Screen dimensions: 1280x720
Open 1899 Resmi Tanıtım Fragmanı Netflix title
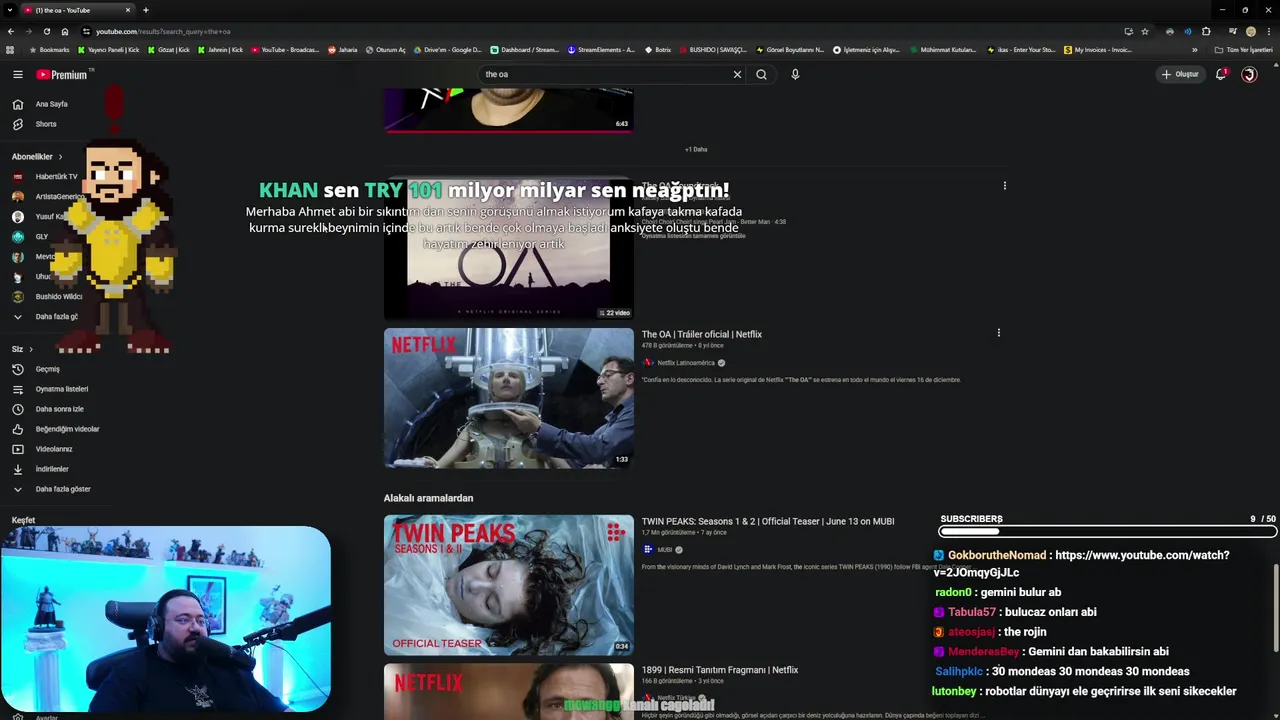pyautogui.click(x=720, y=670)
